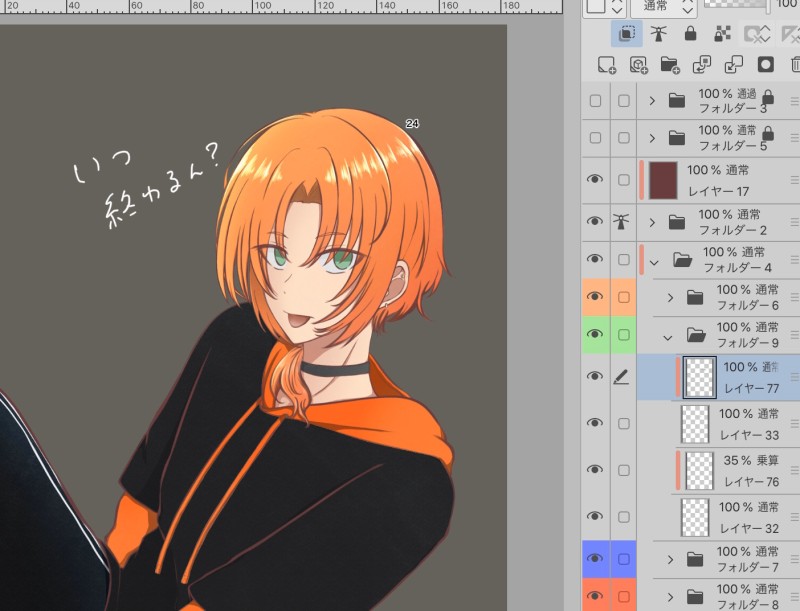
Task: Expand フォルダー 3 chevron
Action: (652, 101)
